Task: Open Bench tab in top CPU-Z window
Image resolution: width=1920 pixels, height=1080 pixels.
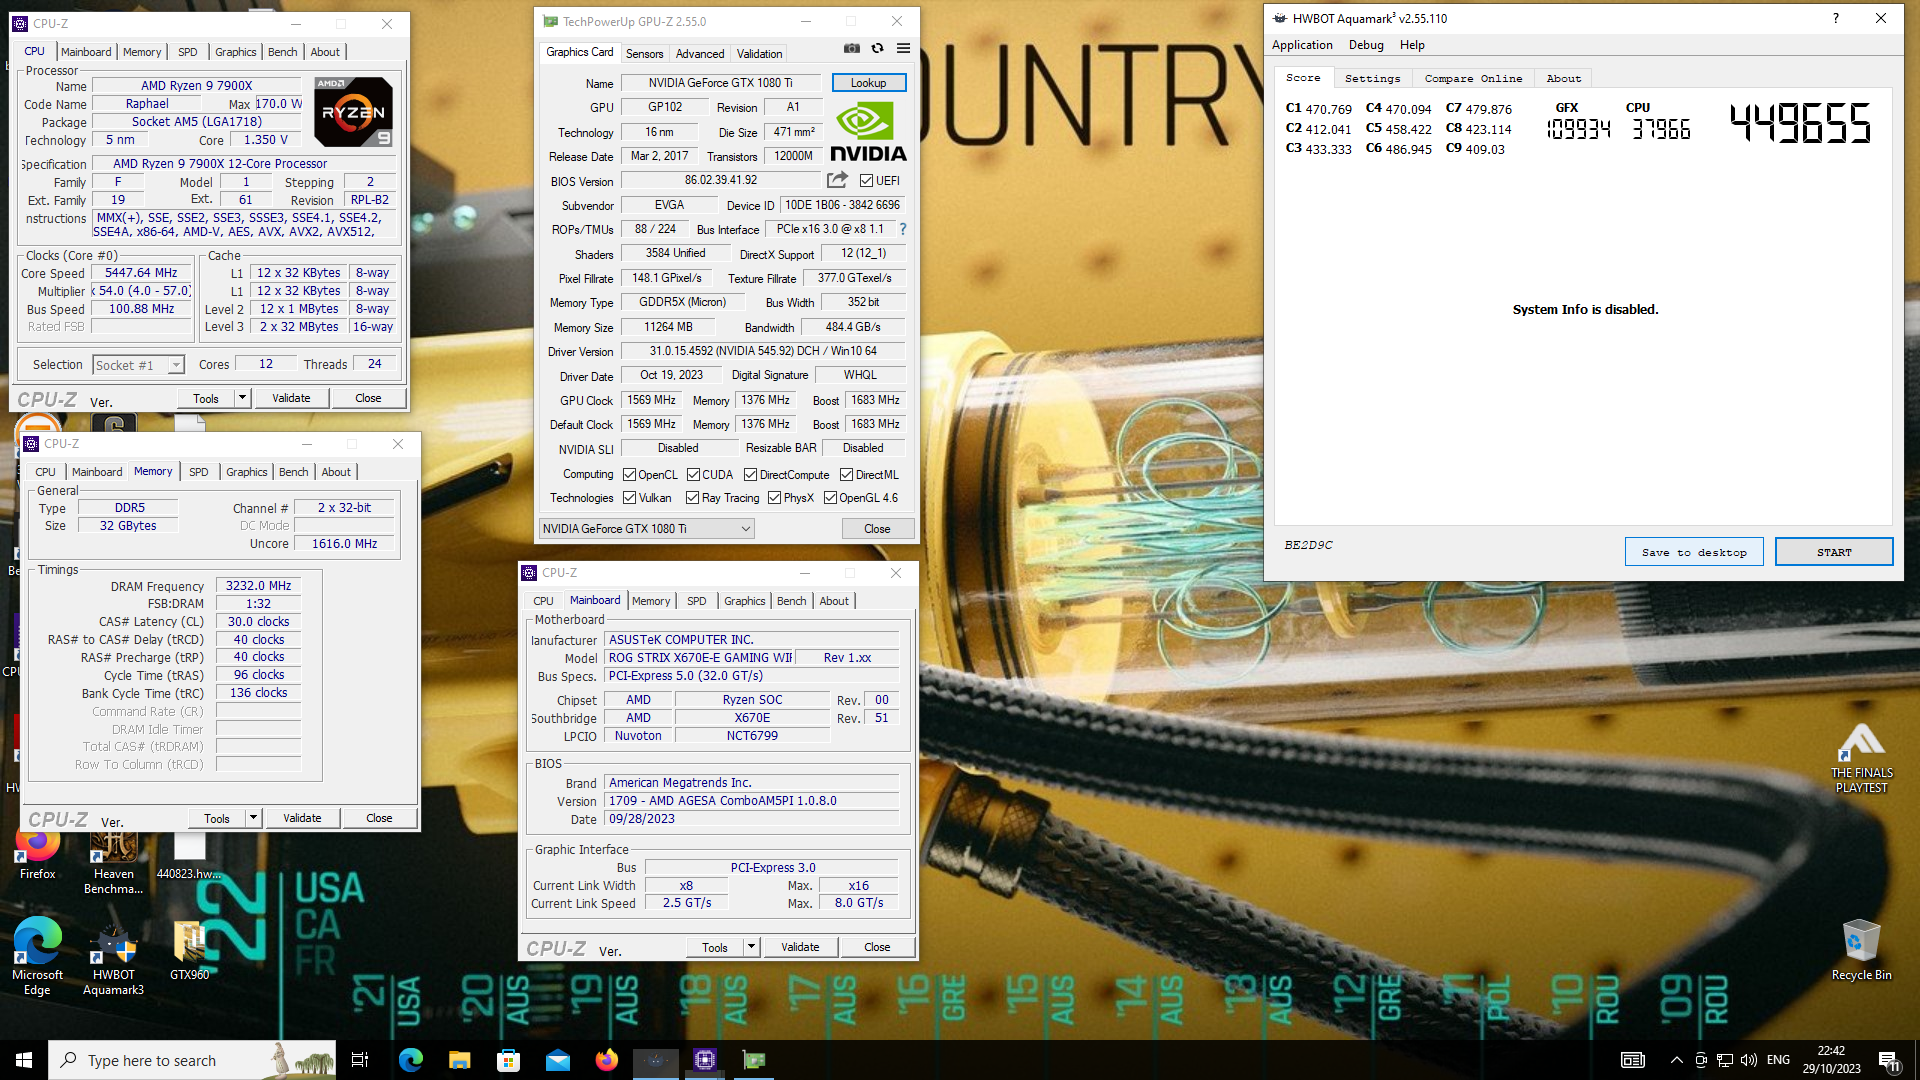Action: pyautogui.click(x=283, y=52)
